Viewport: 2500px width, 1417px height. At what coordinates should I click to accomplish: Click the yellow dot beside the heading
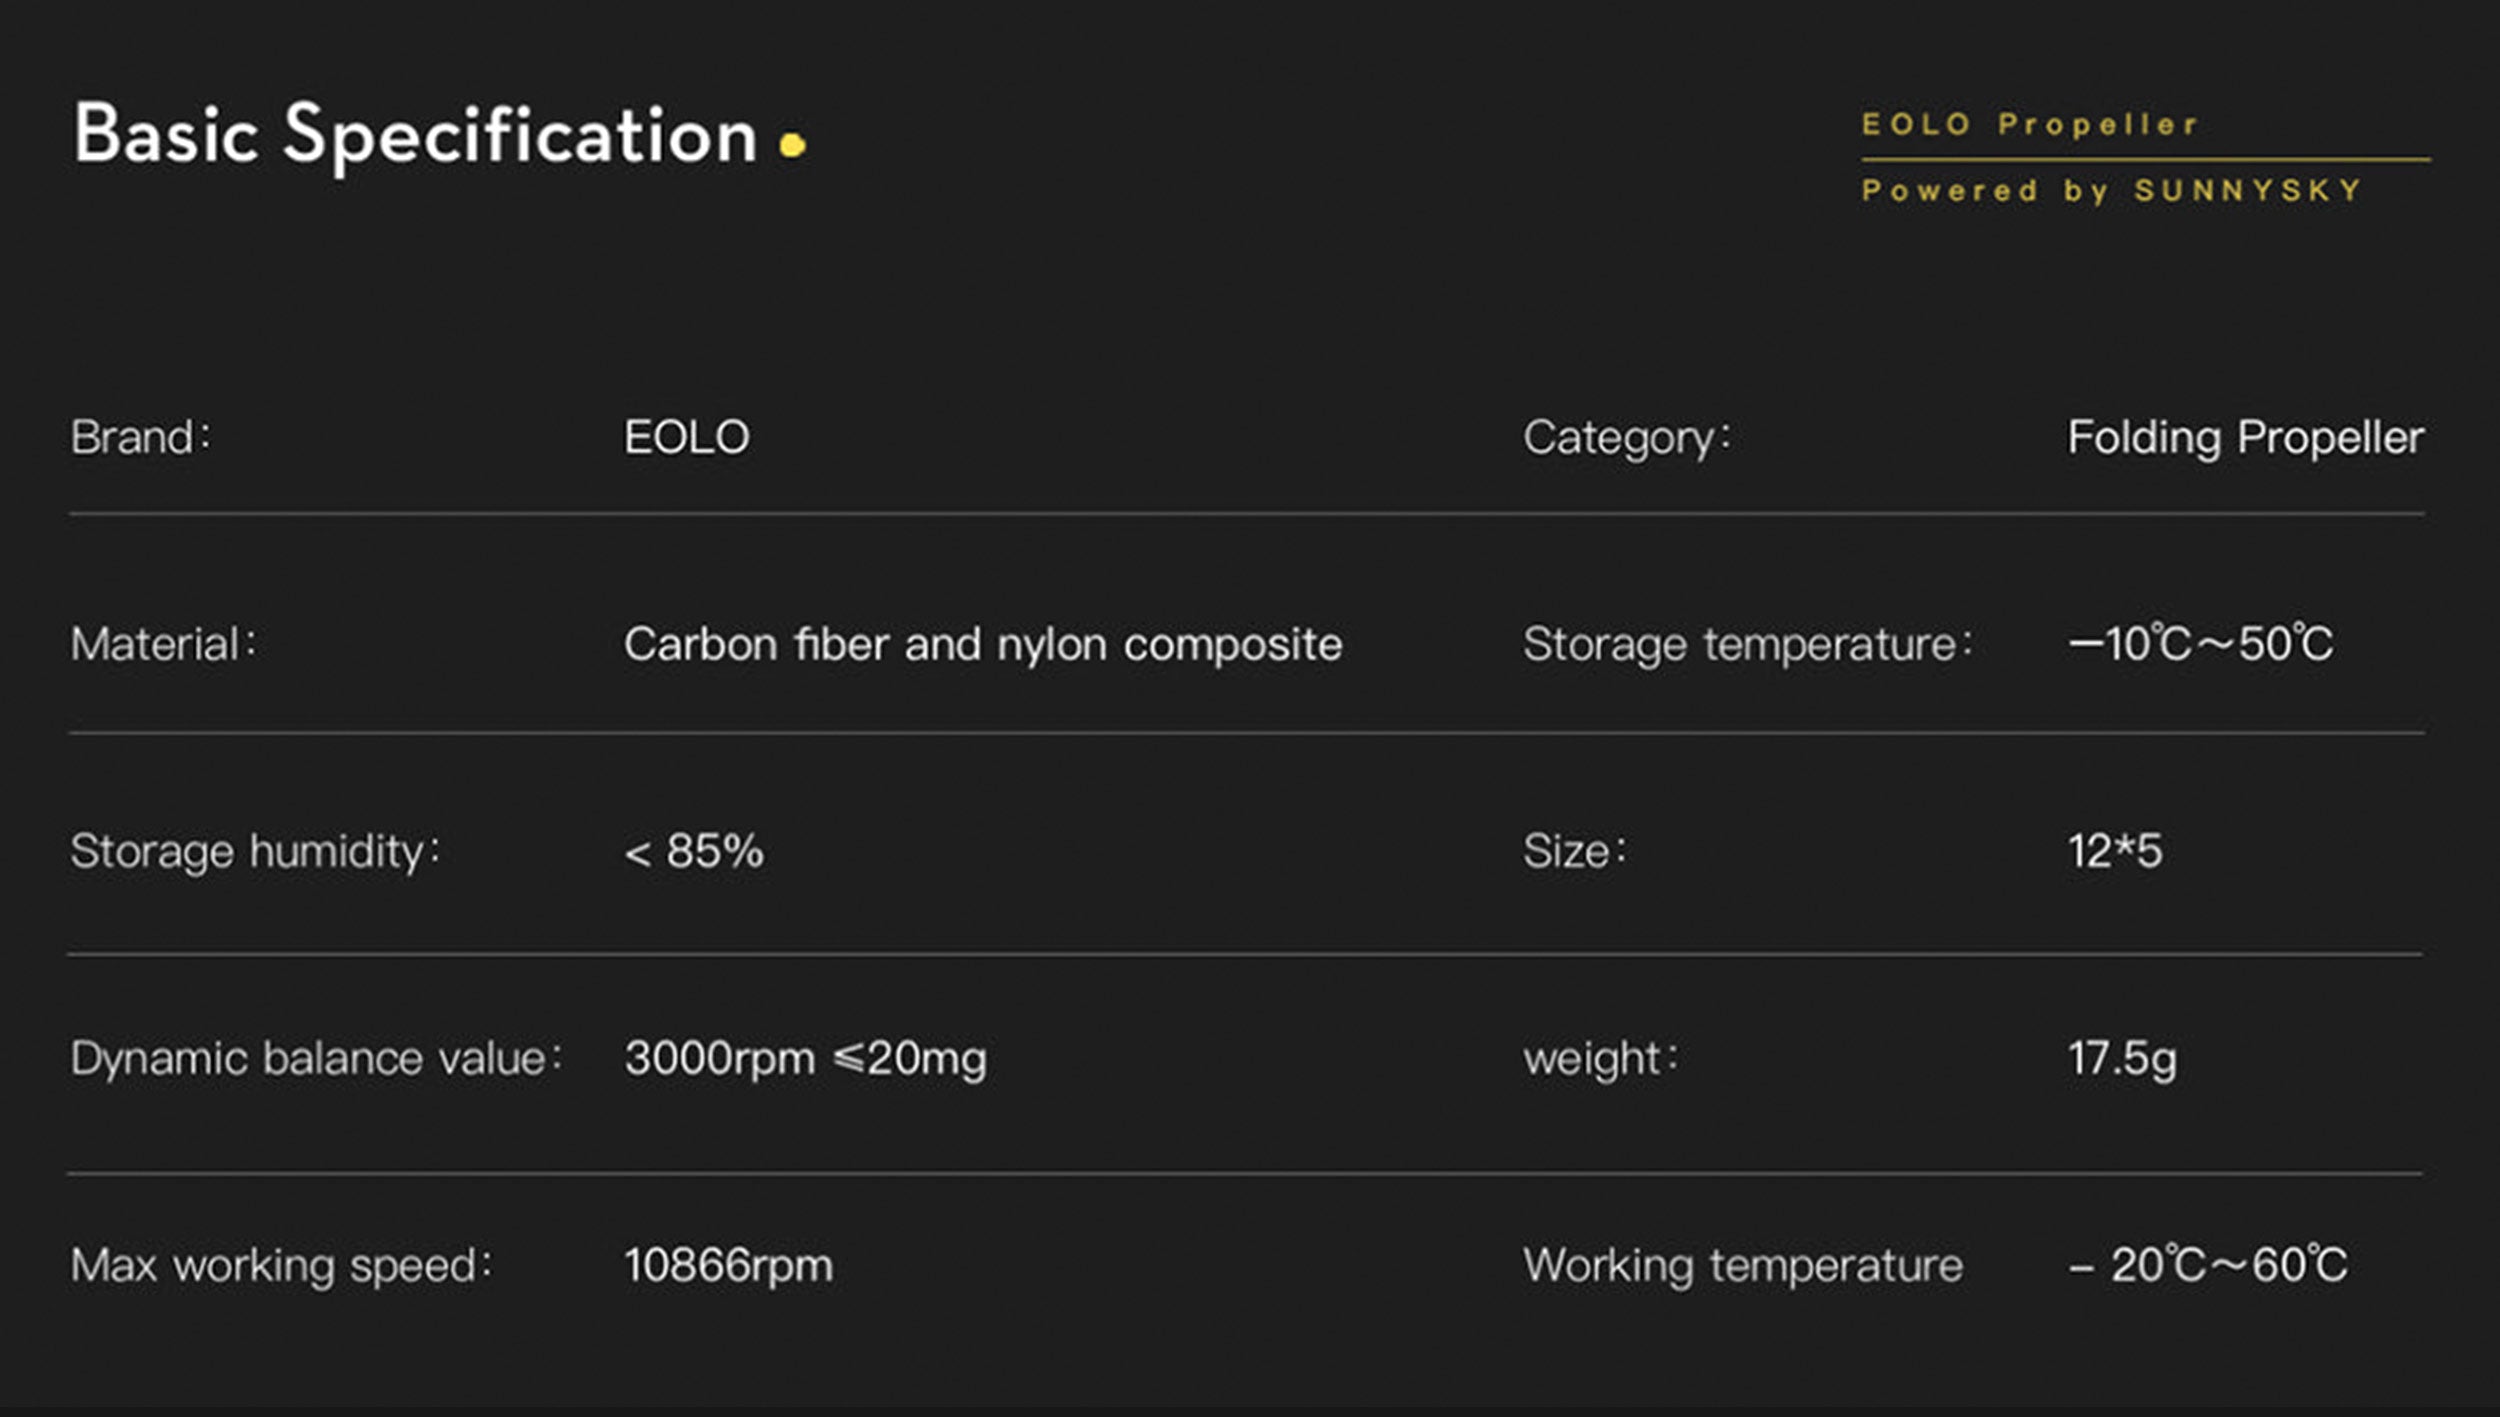pyautogui.click(x=793, y=146)
